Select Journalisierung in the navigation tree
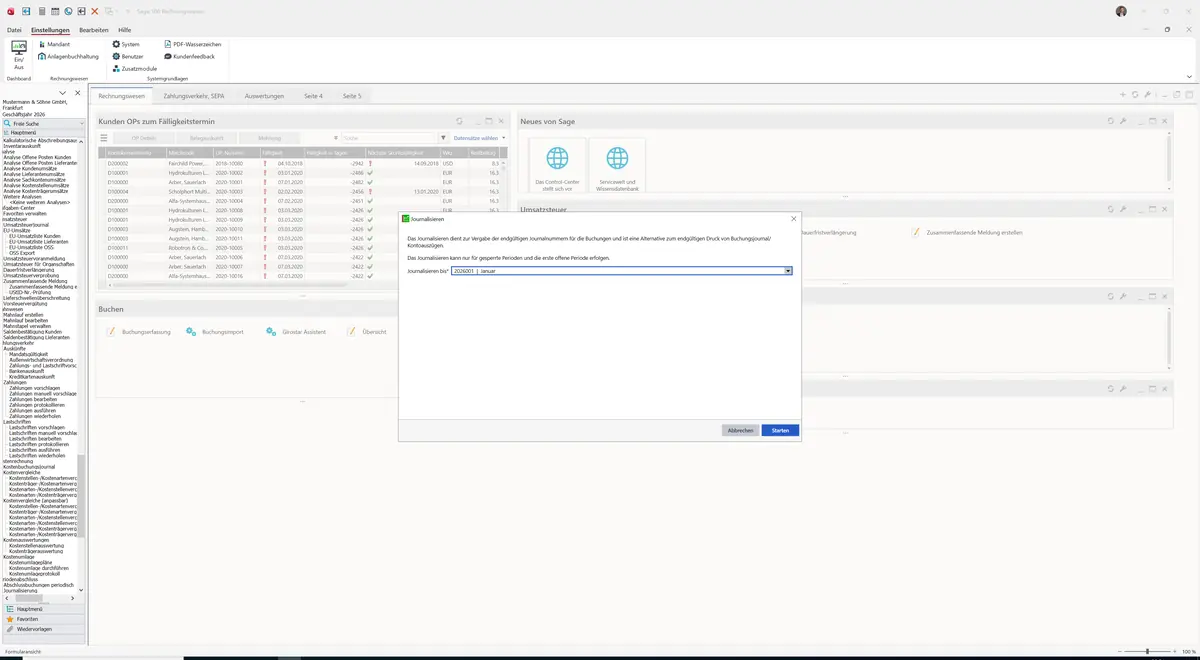Viewport: 1200px width, 660px height. point(20,591)
